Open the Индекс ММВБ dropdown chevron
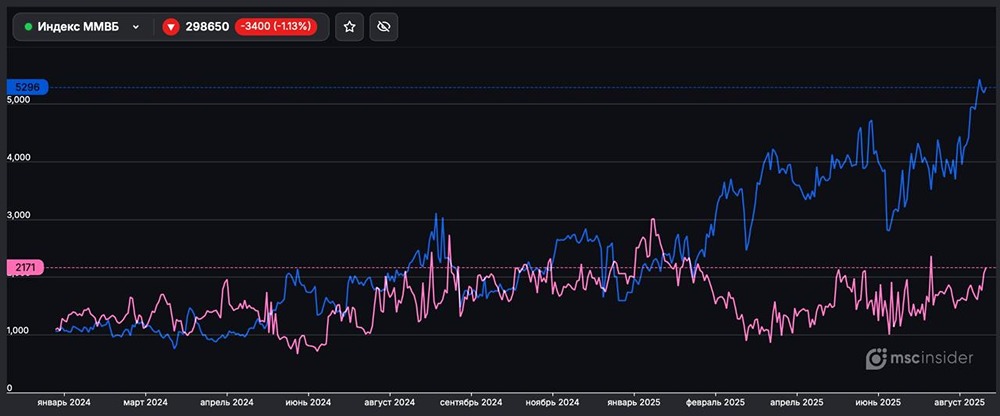Screen dimensions: 1000x416 coord(135,27)
